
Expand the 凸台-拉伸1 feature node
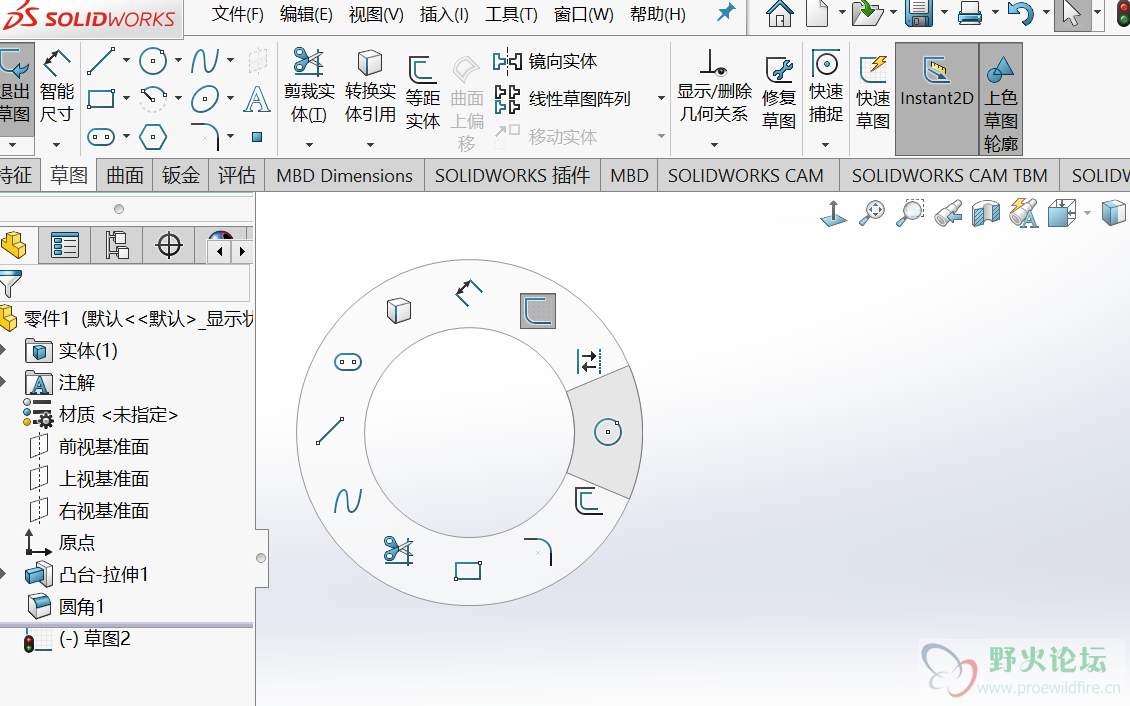click(3, 574)
